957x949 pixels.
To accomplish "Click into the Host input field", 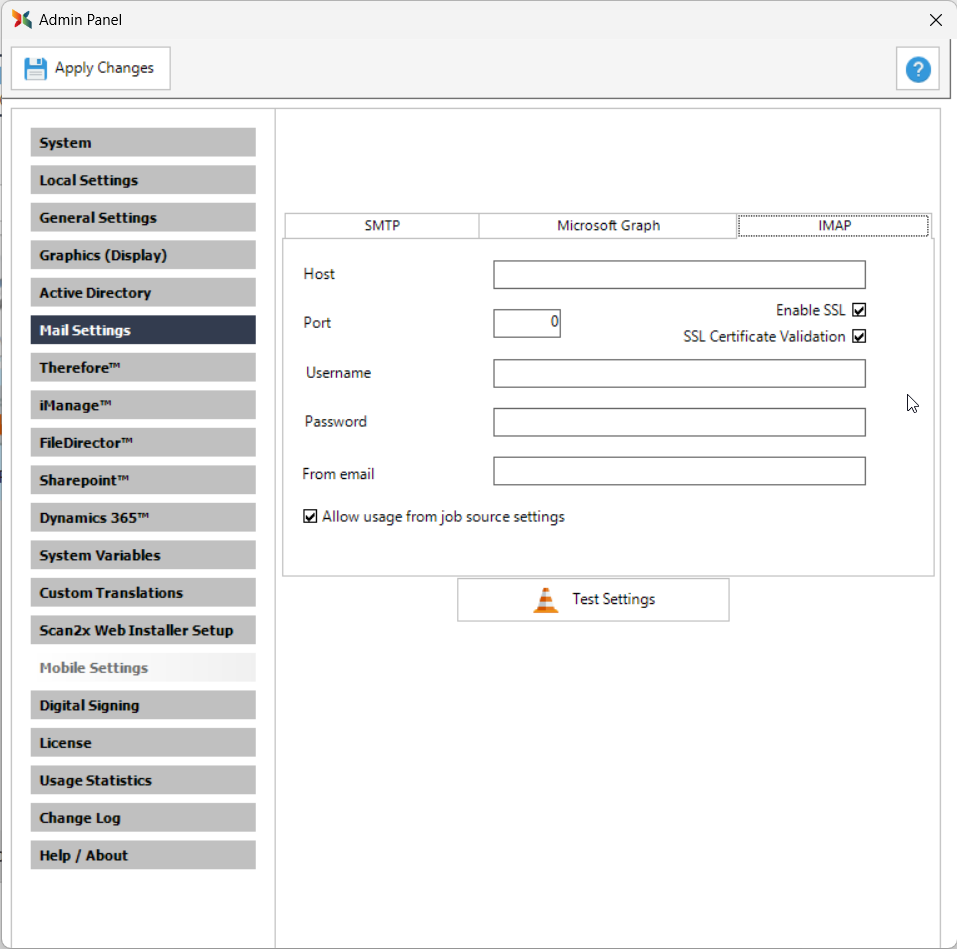I will click(679, 275).
